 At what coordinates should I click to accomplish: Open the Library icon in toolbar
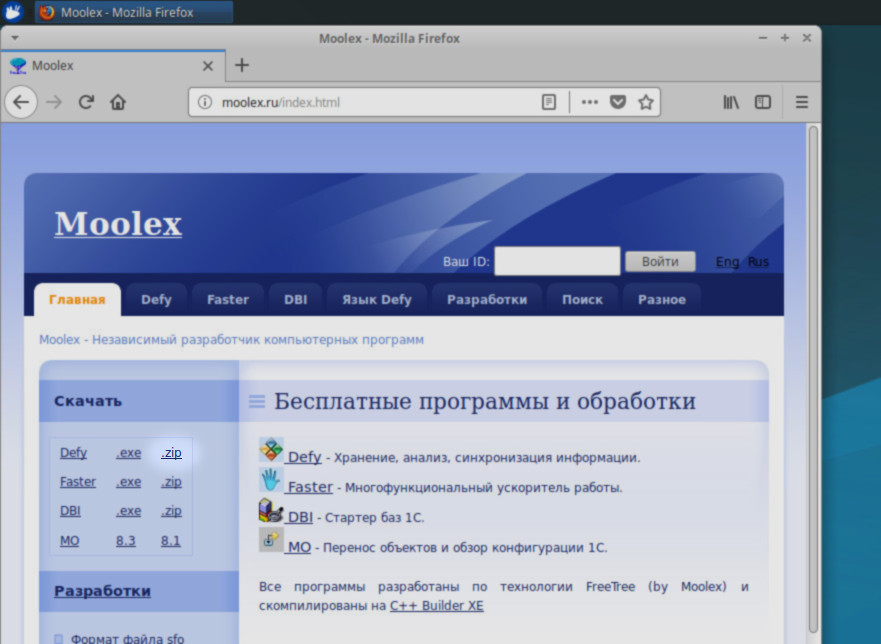click(730, 102)
